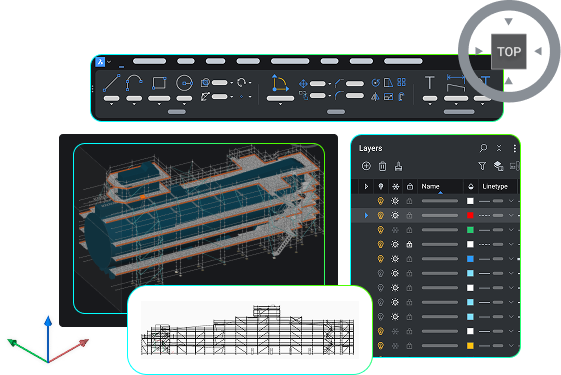Open the Line tool dropdown arrow
Screen dimensions: 561x375
[x=111, y=104]
